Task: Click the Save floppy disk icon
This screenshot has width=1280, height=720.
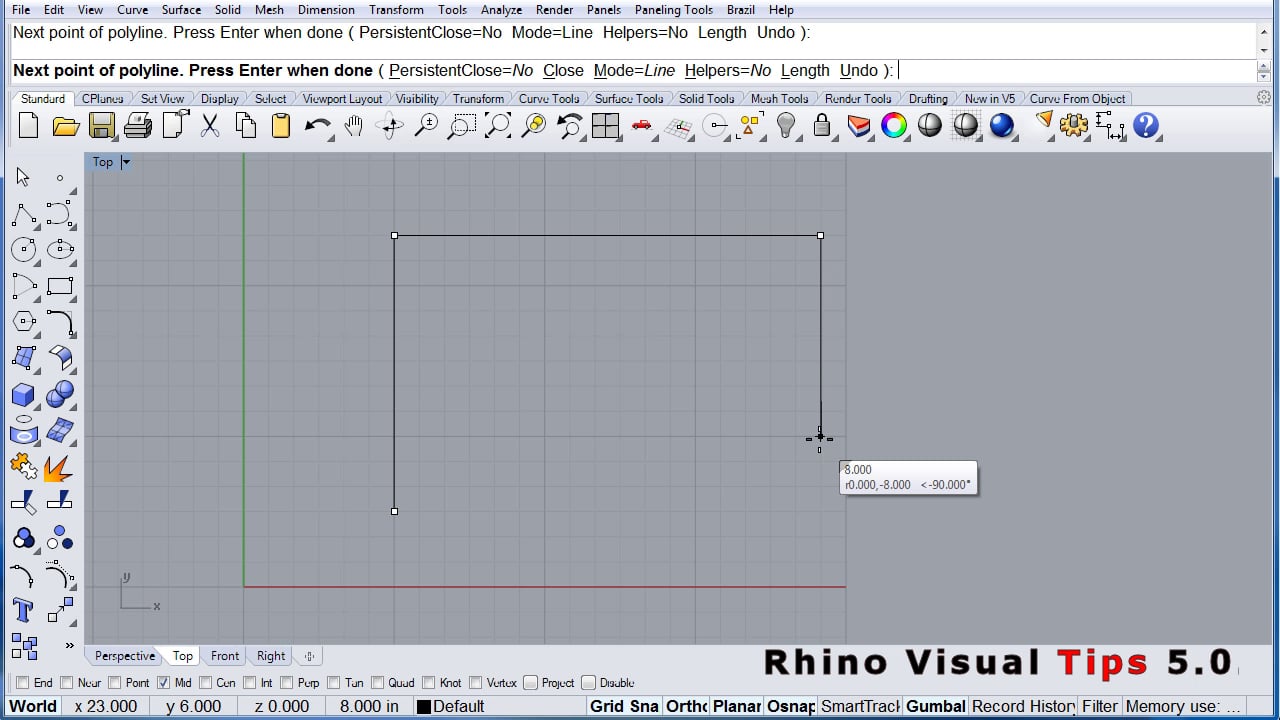Action: click(101, 126)
